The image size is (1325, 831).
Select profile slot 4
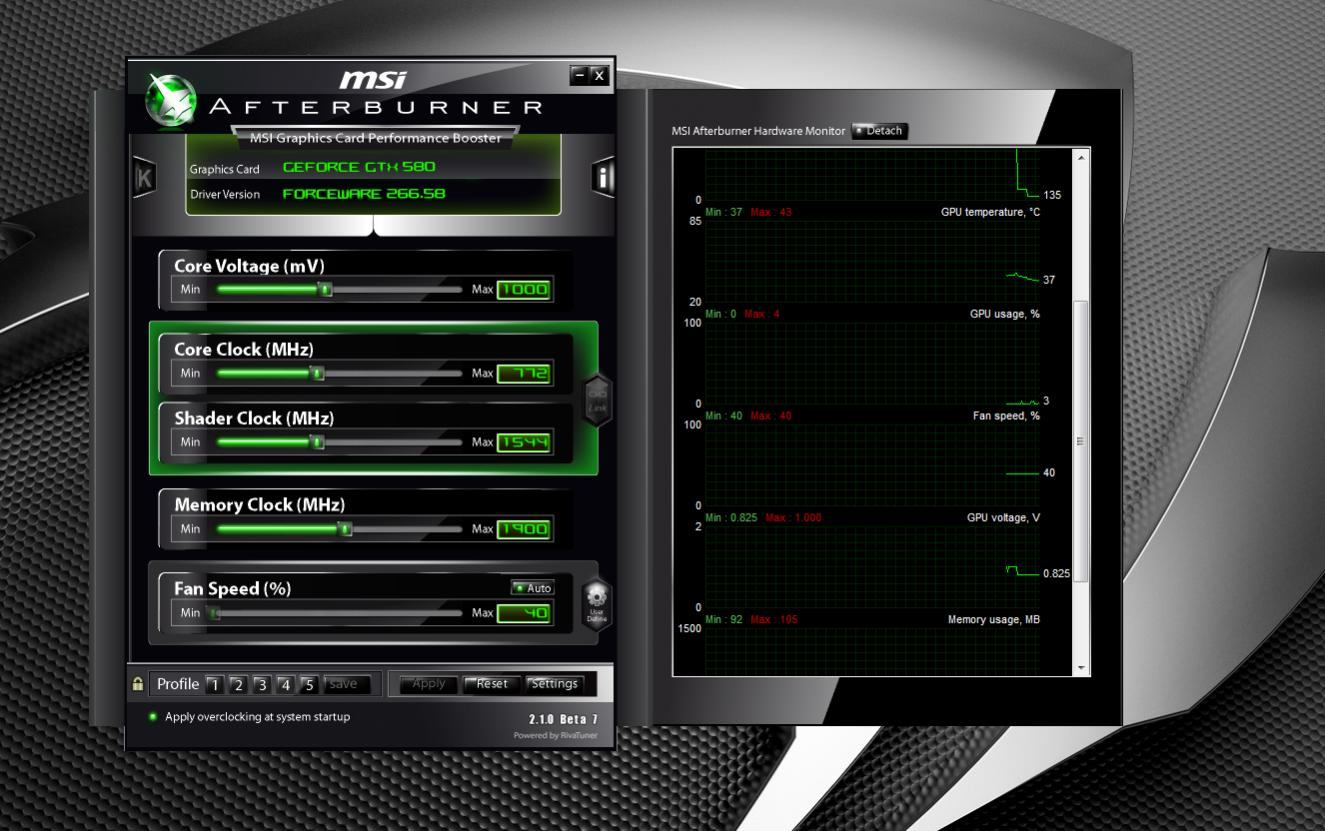(x=286, y=685)
